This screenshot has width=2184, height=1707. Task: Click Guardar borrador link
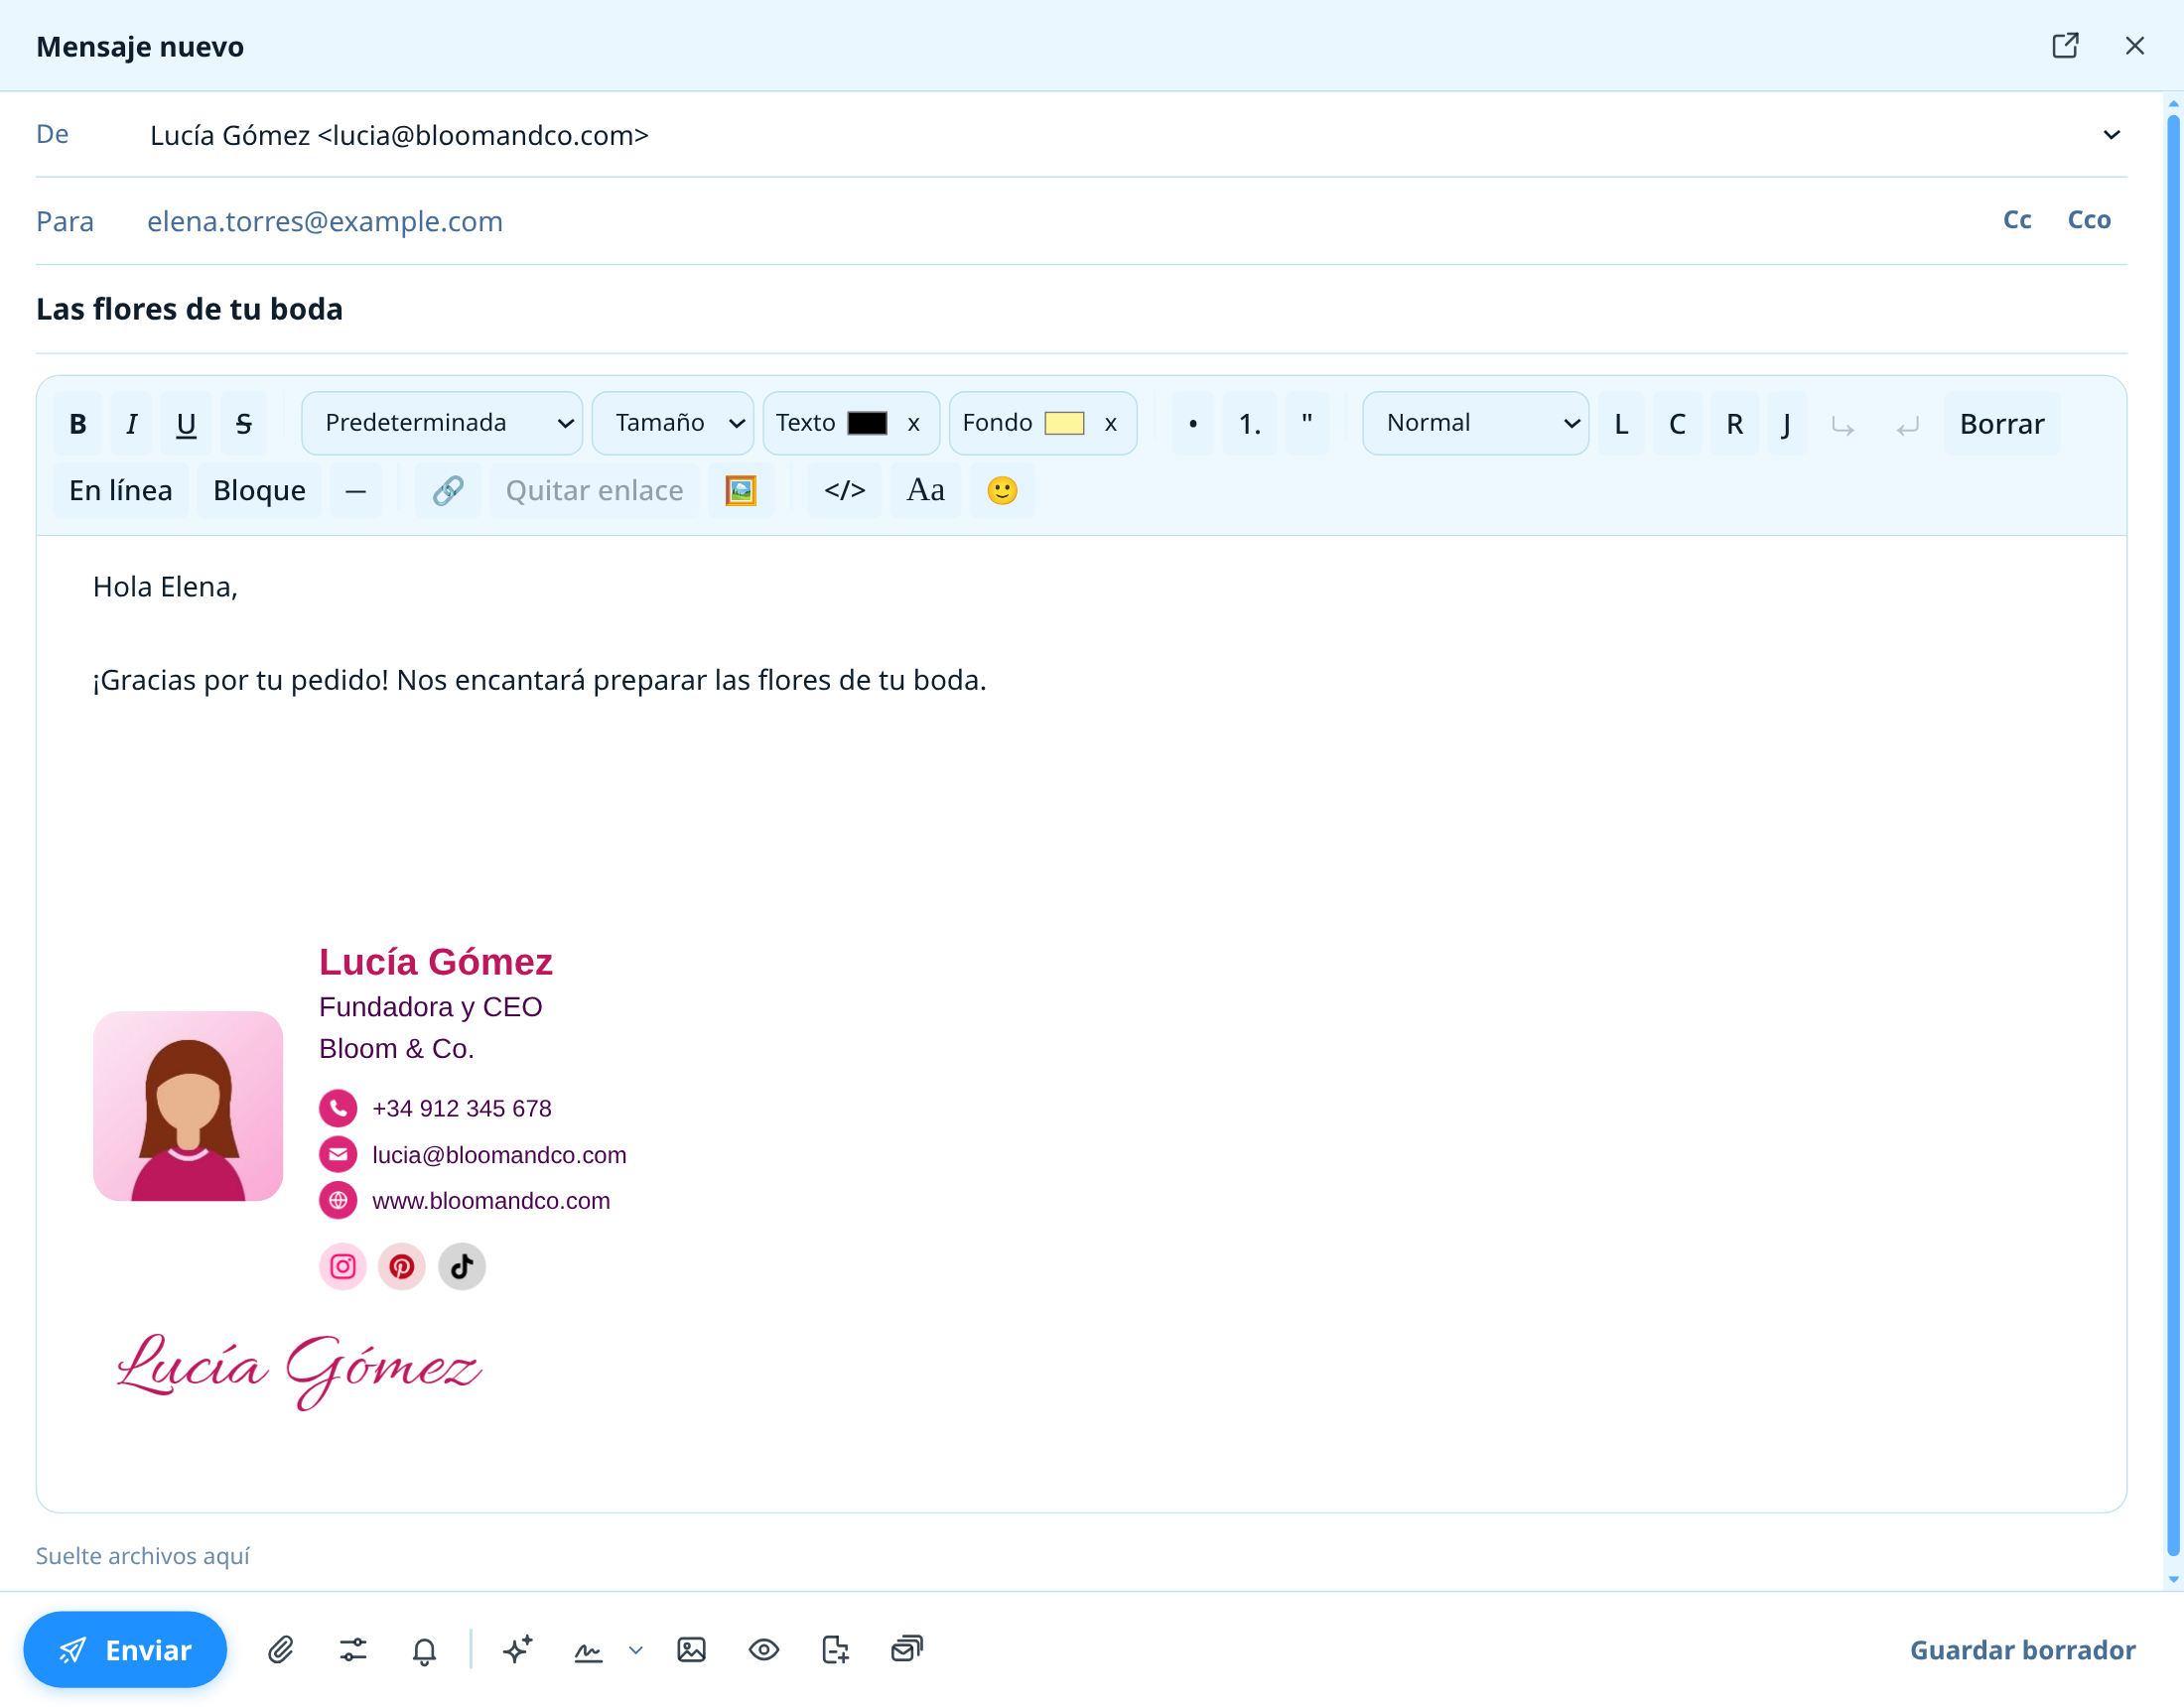[2023, 1650]
